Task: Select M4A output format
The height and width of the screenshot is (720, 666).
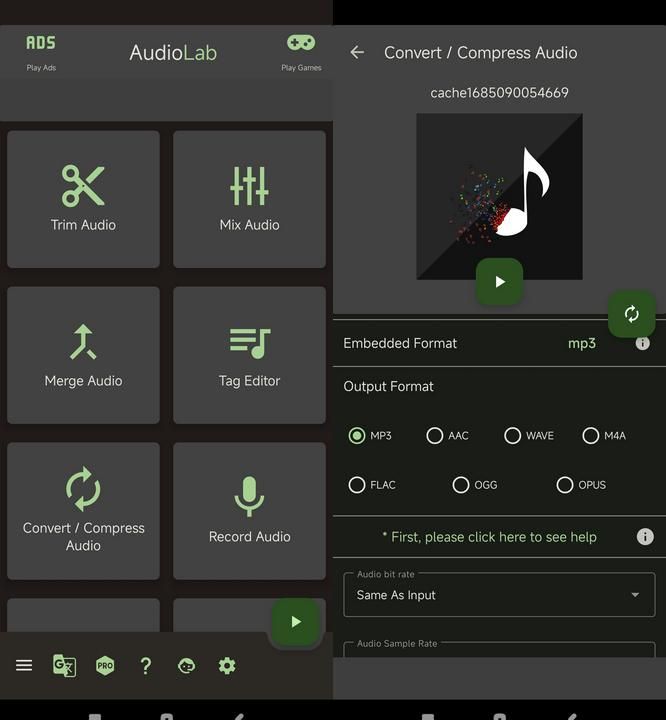Action: 604,435
